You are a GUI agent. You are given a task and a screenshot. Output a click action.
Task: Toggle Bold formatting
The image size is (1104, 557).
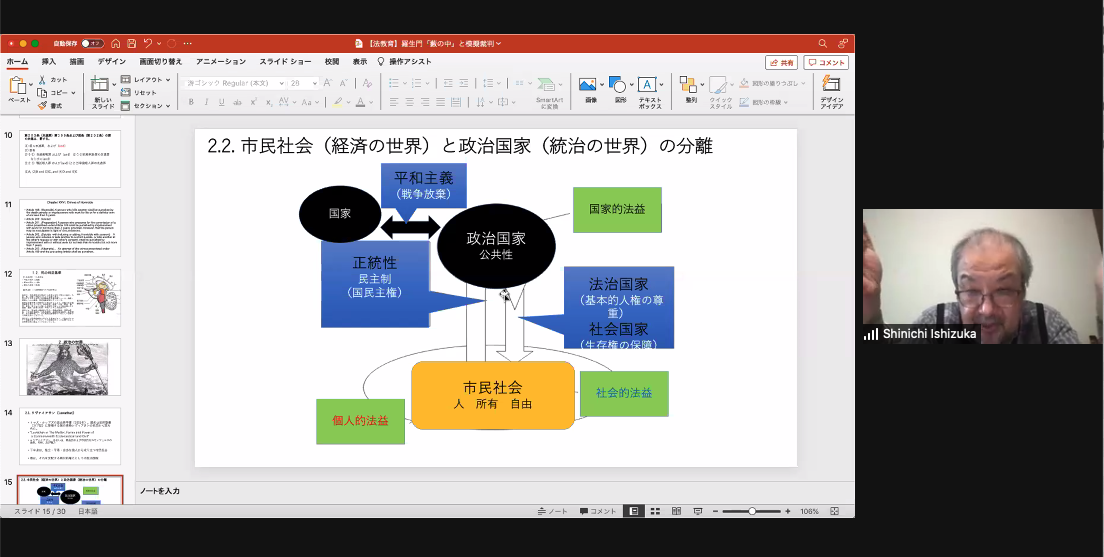[191, 102]
